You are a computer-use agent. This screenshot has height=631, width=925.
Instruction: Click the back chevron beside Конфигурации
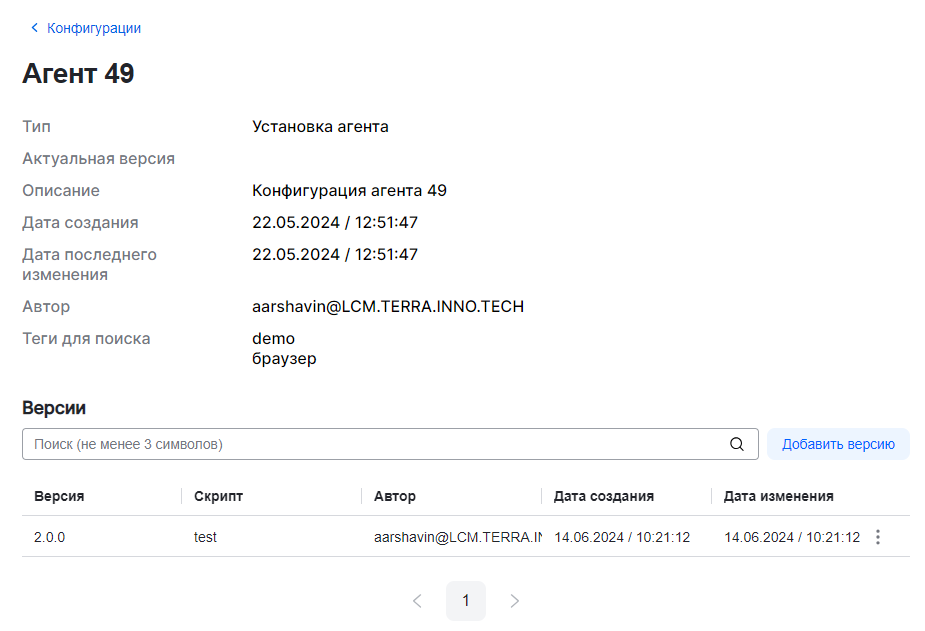tap(35, 28)
